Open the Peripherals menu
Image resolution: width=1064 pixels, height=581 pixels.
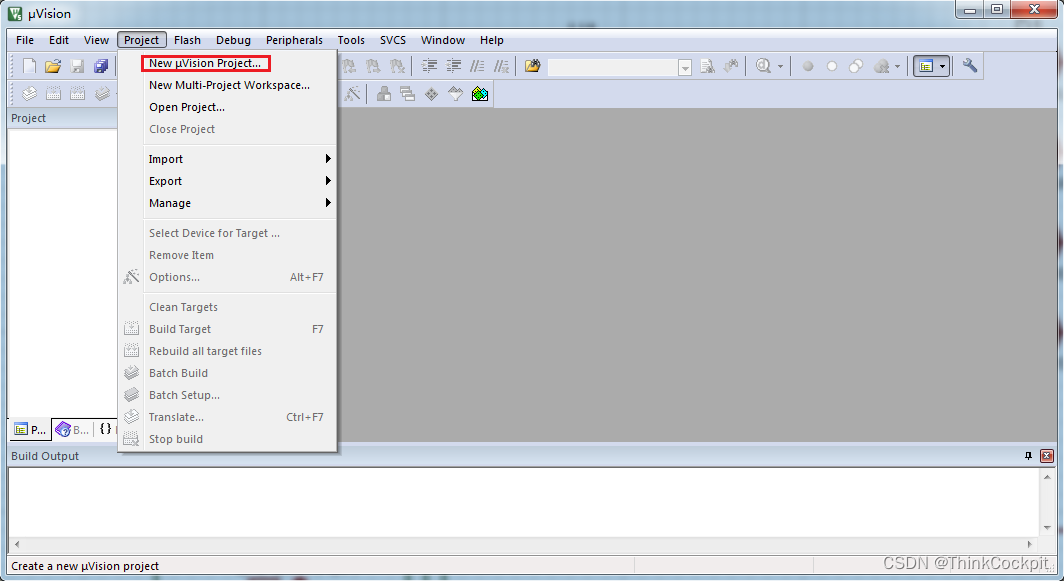coord(294,40)
